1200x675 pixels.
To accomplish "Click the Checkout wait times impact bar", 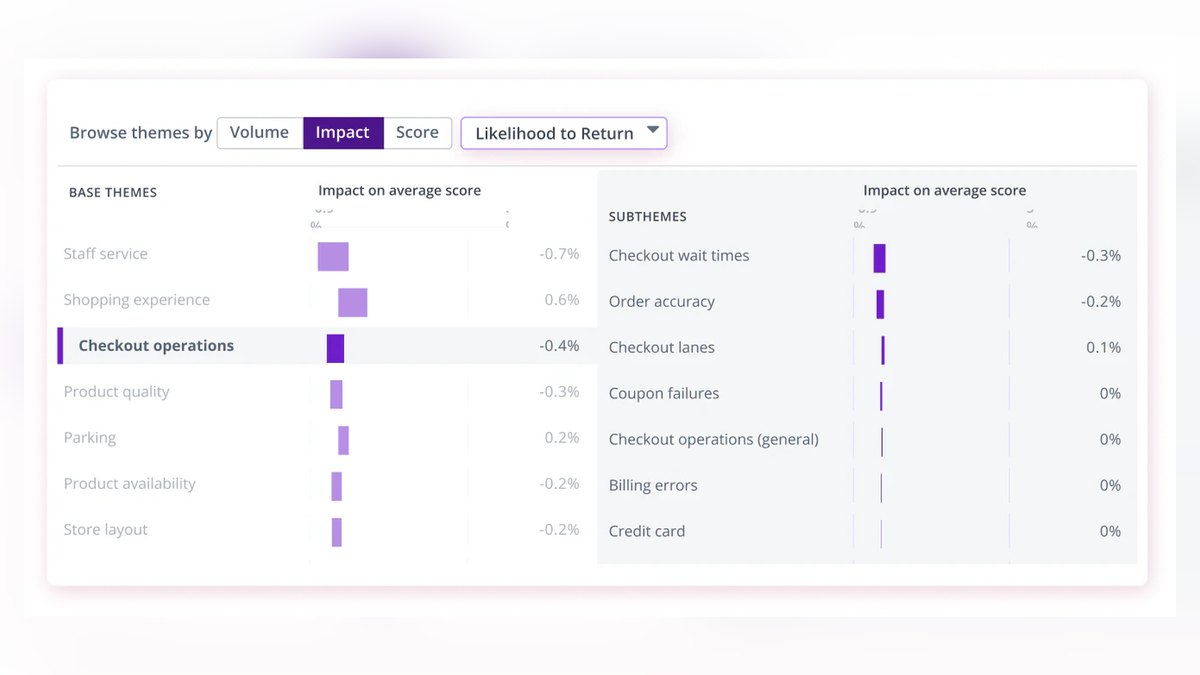I will coord(879,258).
